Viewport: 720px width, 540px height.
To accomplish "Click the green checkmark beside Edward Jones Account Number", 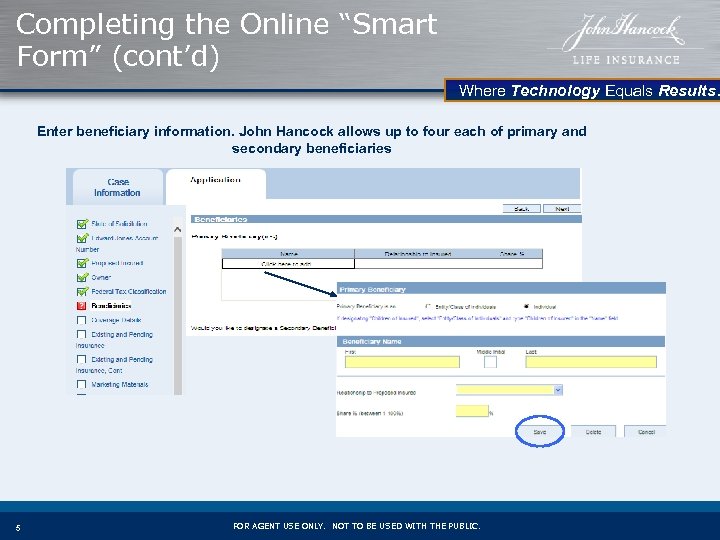I will (83, 238).
